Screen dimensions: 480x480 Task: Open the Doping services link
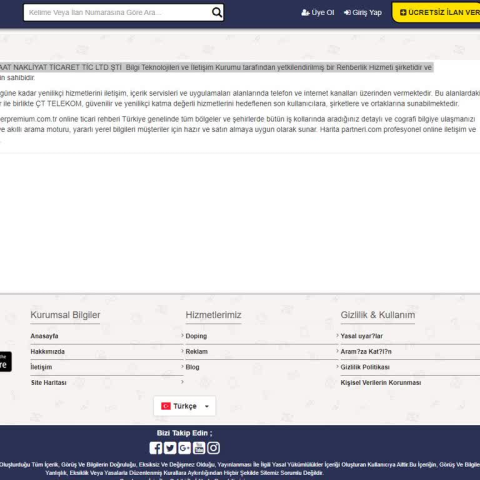click(196, 336)
